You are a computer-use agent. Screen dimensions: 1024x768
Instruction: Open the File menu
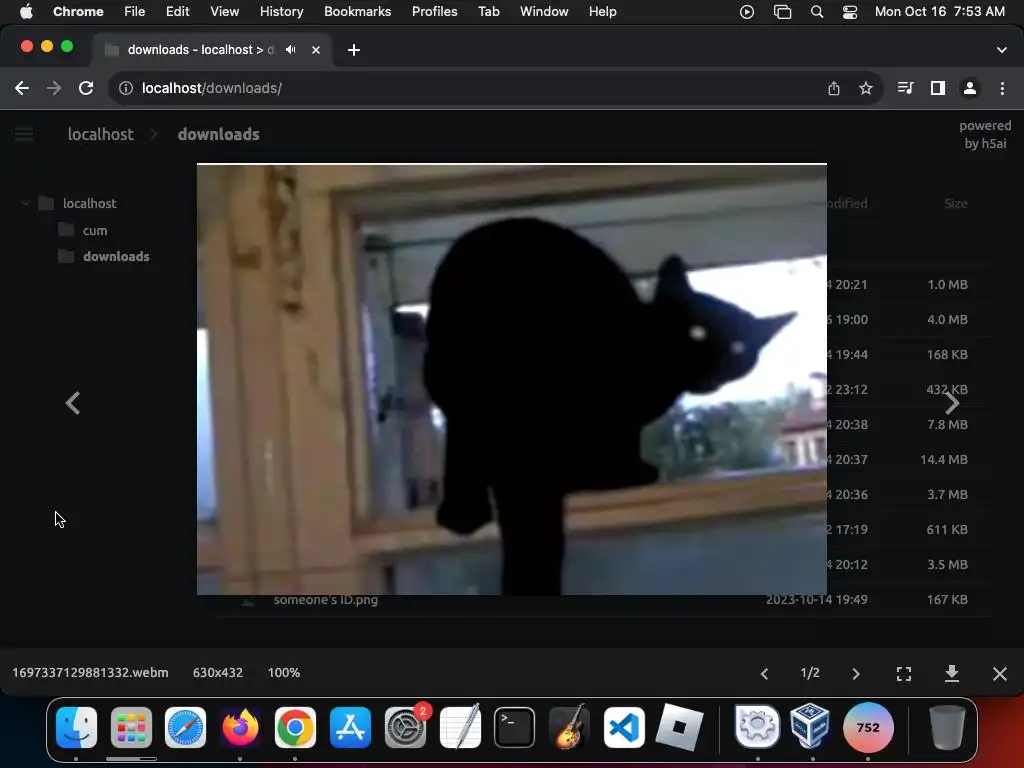click(x=135, y=11)
